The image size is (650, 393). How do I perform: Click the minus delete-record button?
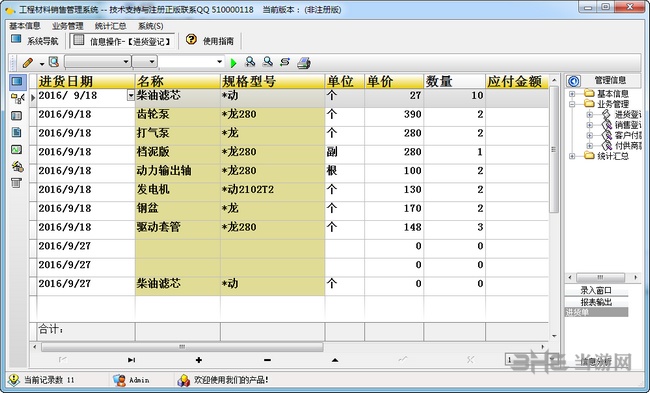point(267,360)
